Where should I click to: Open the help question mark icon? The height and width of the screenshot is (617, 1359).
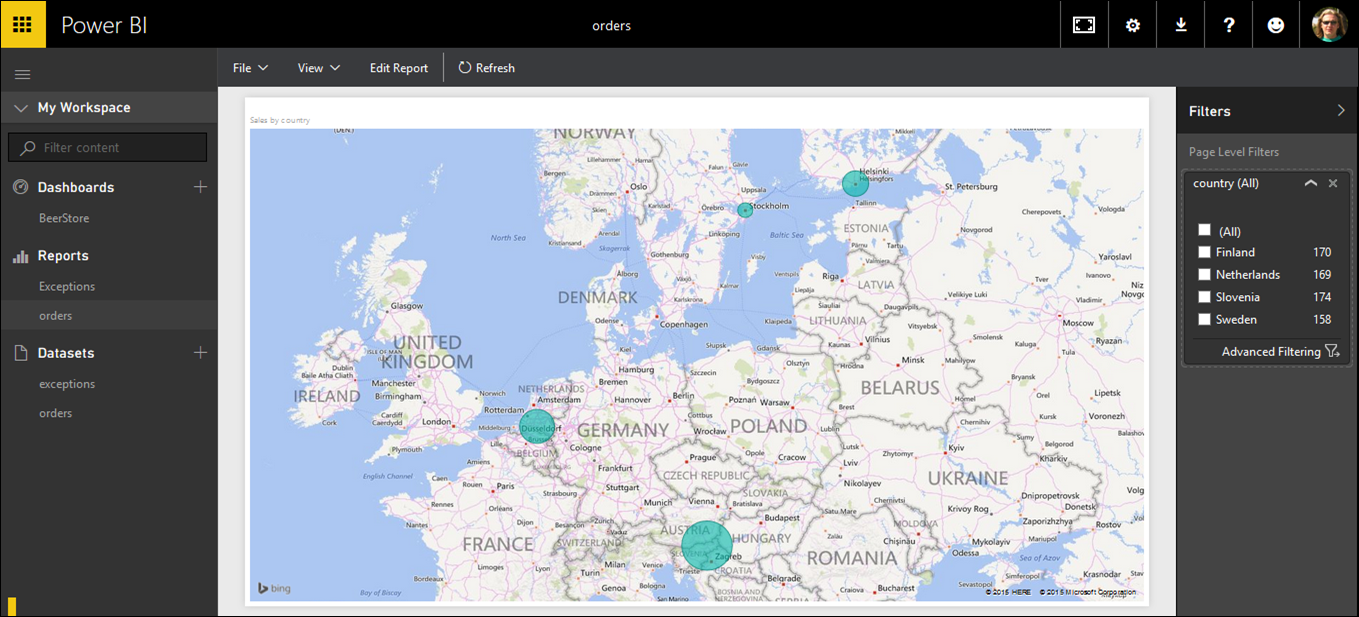1229,26
